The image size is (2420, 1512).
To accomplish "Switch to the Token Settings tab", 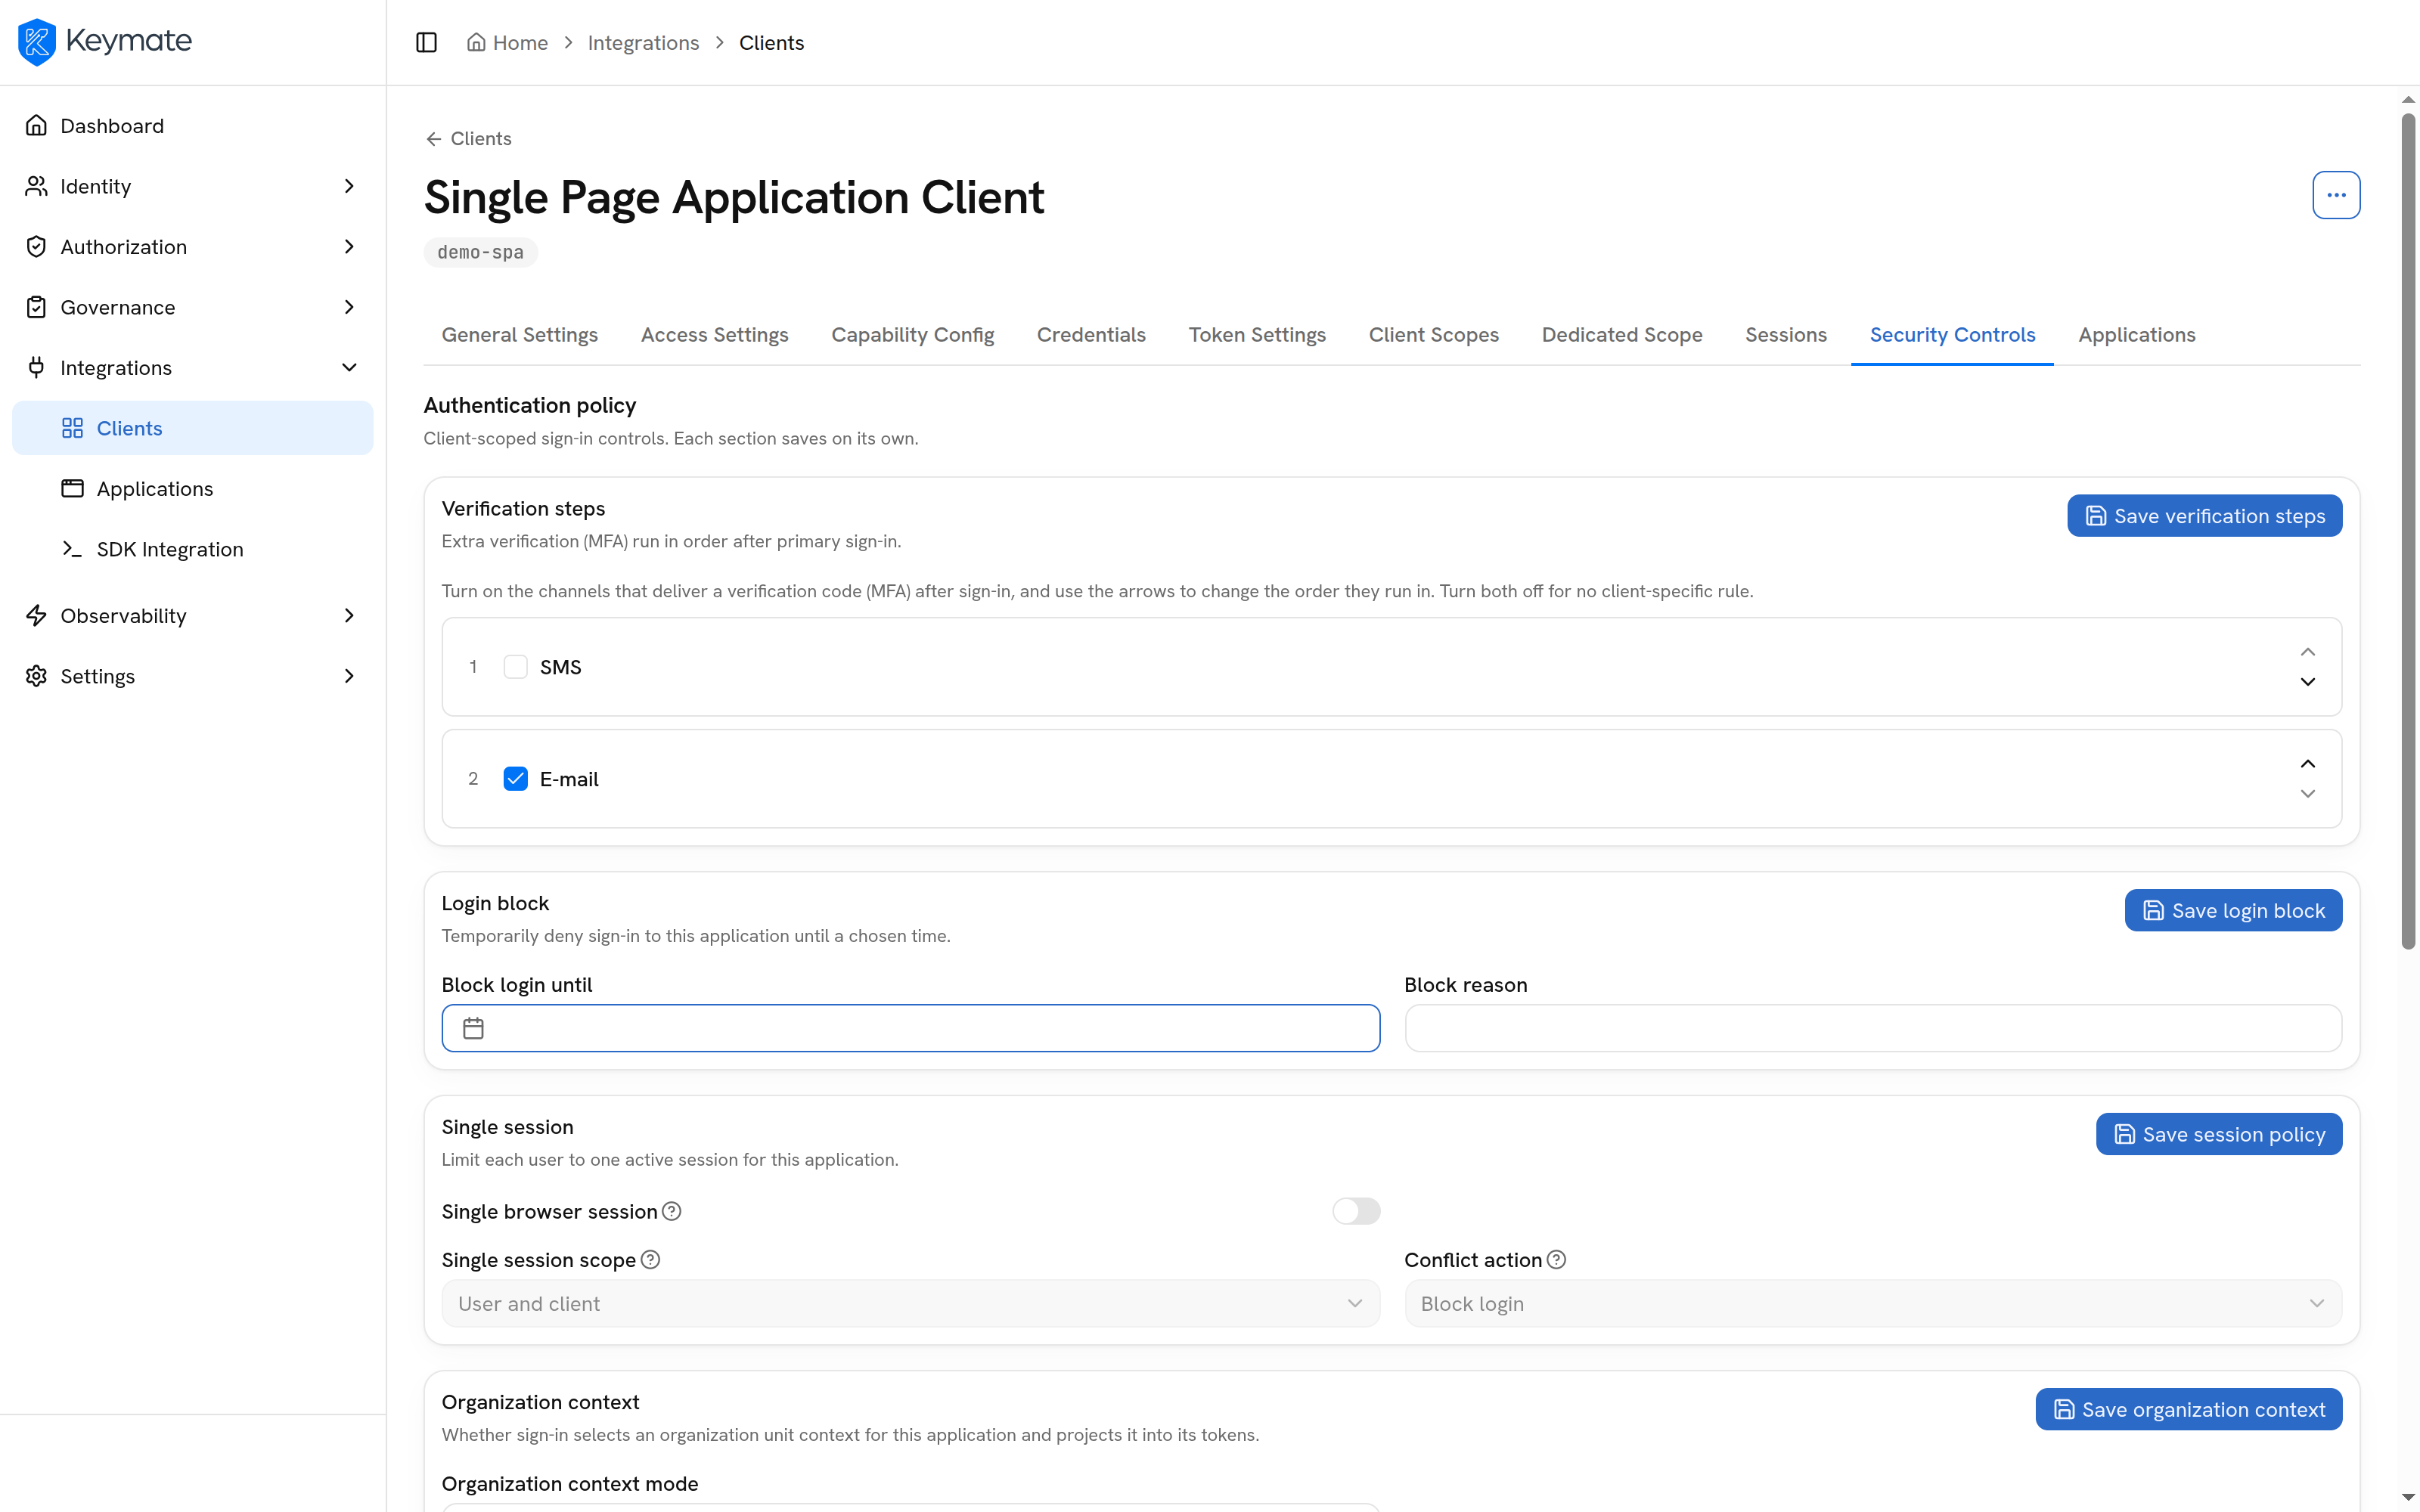I will coord(1257,335).
